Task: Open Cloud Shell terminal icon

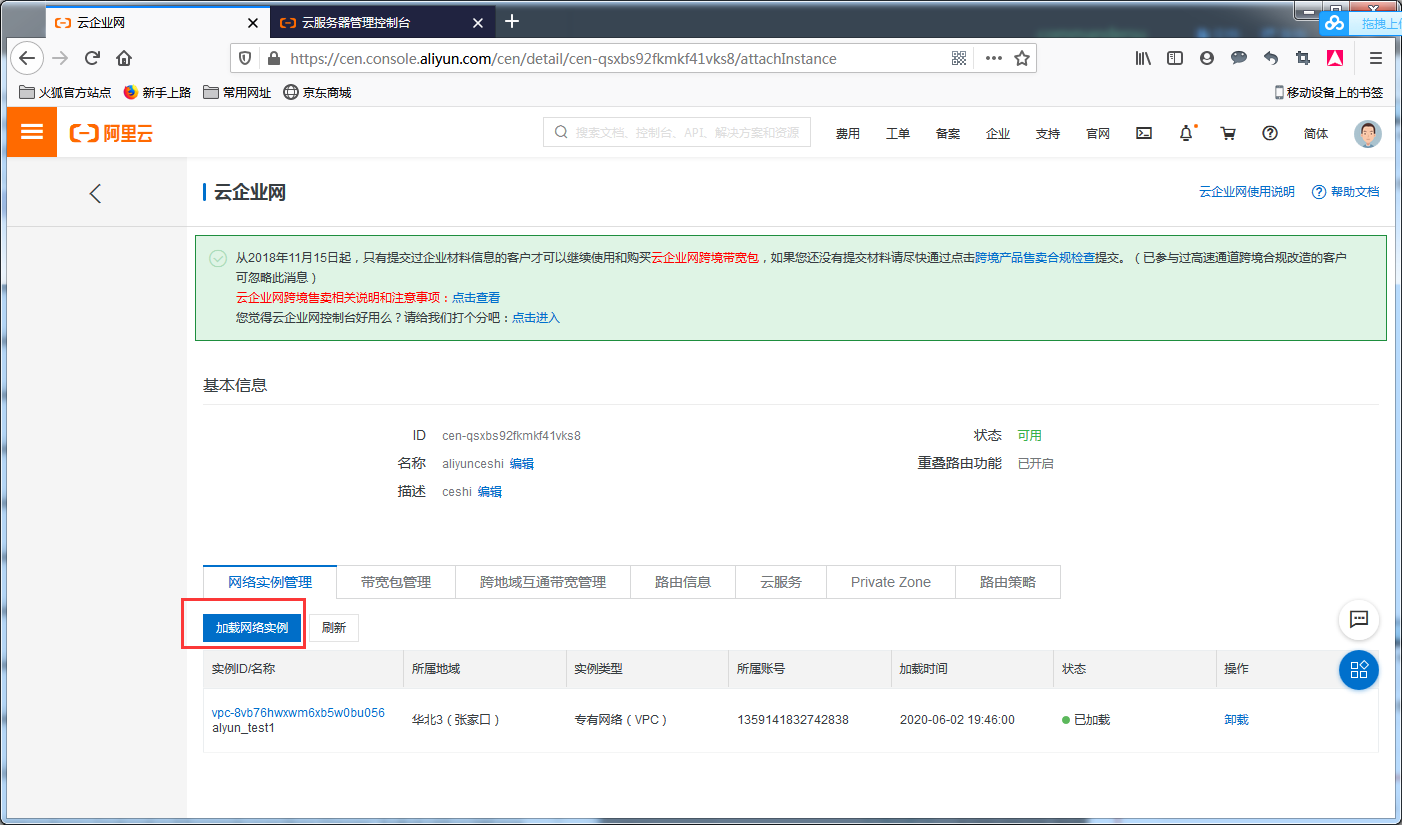Action: [x=1143, y=132]
